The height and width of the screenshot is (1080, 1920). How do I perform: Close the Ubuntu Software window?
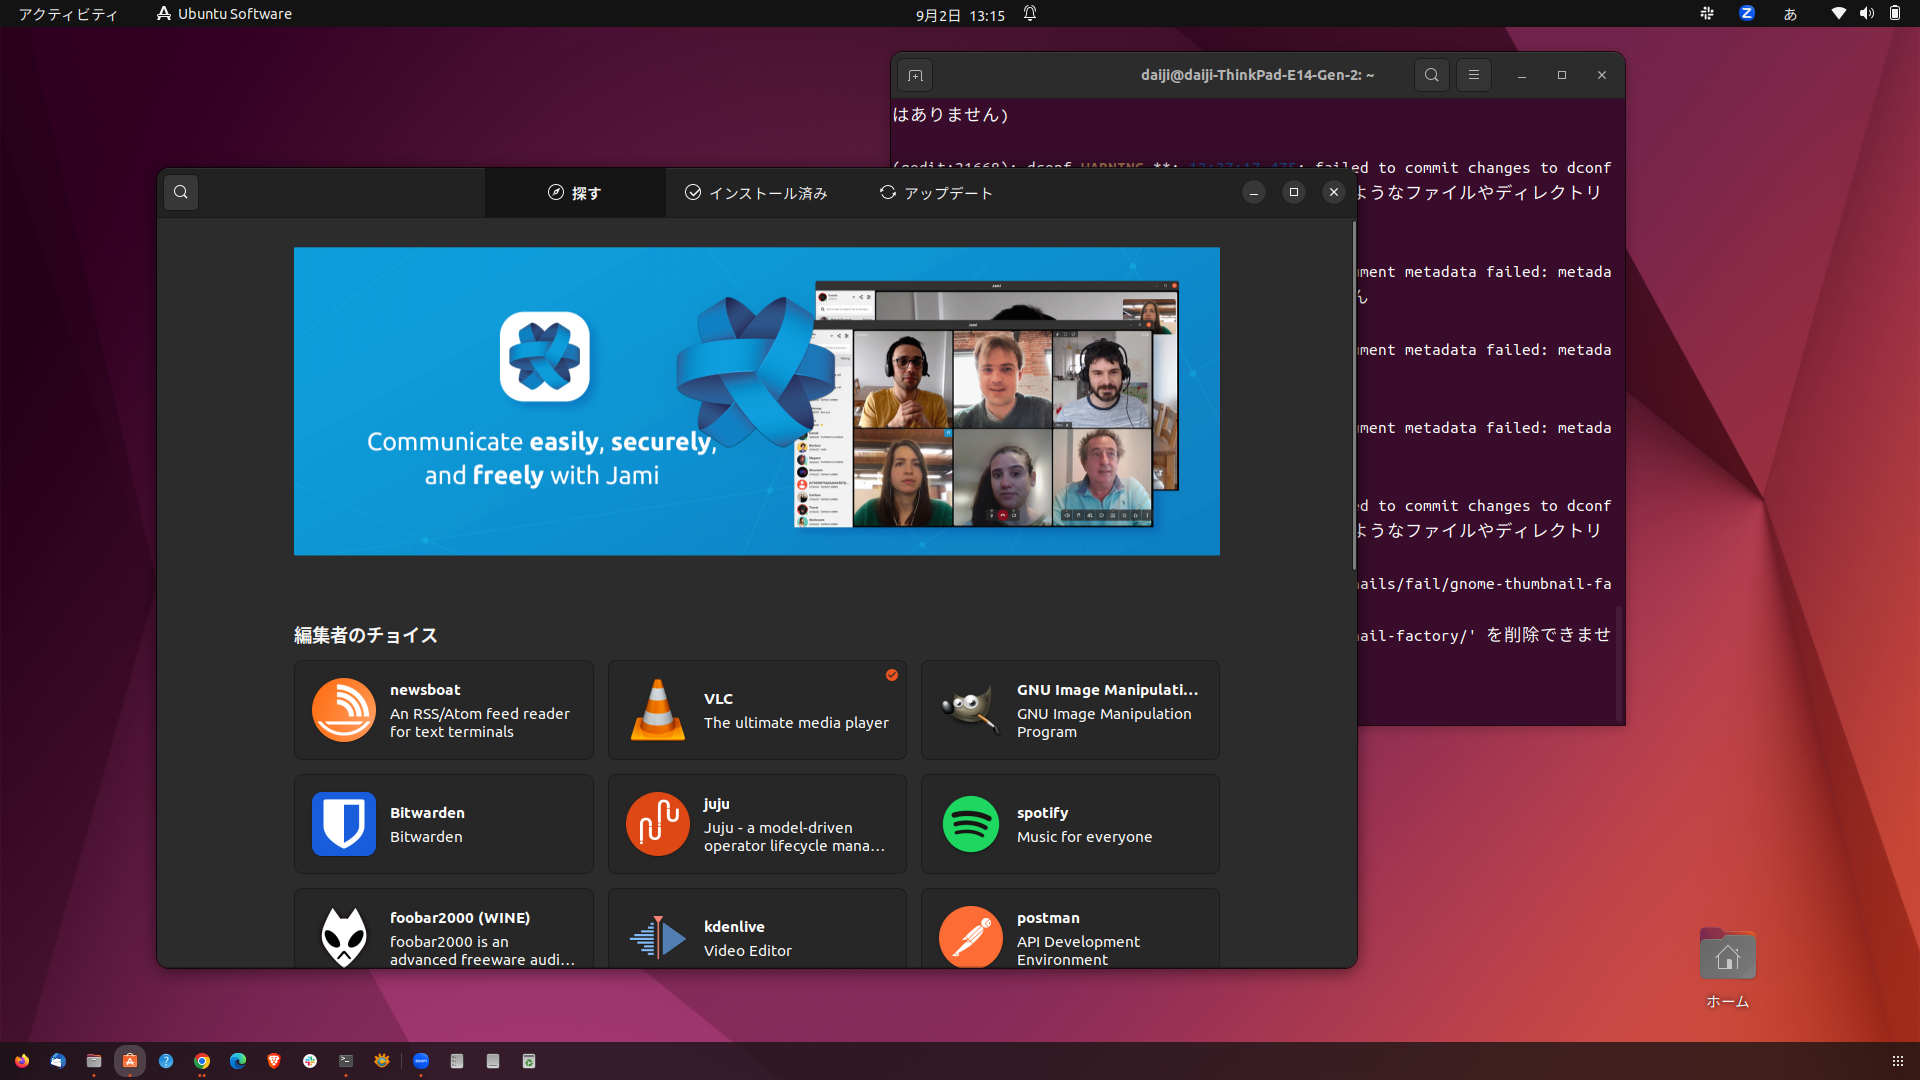(x=1334, y=192)
